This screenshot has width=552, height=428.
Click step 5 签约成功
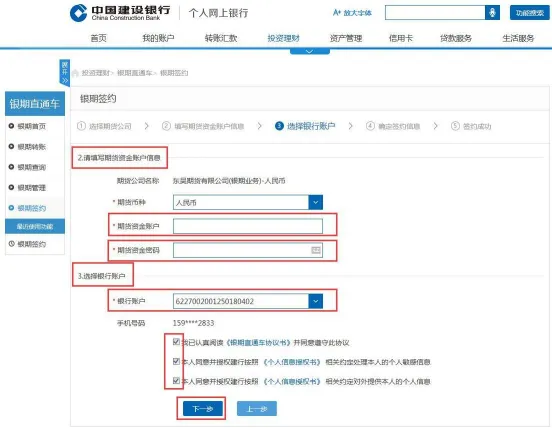coord(471,126)
